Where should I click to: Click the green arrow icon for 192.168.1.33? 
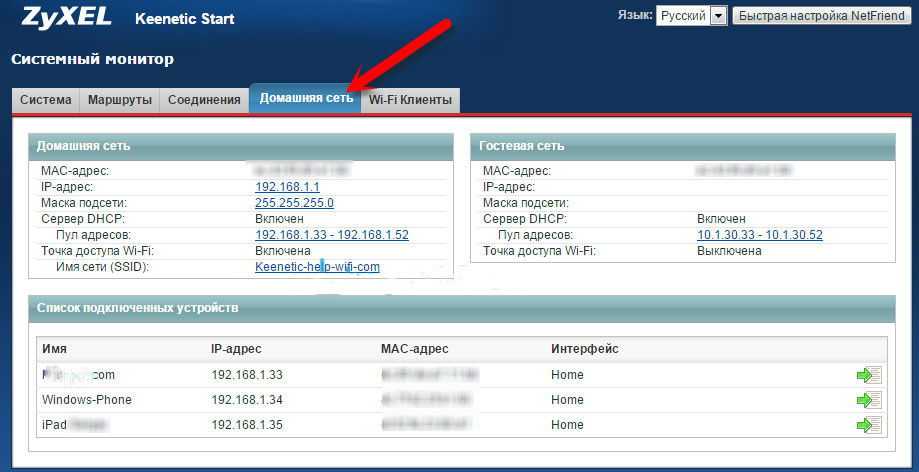click(867, 375)
